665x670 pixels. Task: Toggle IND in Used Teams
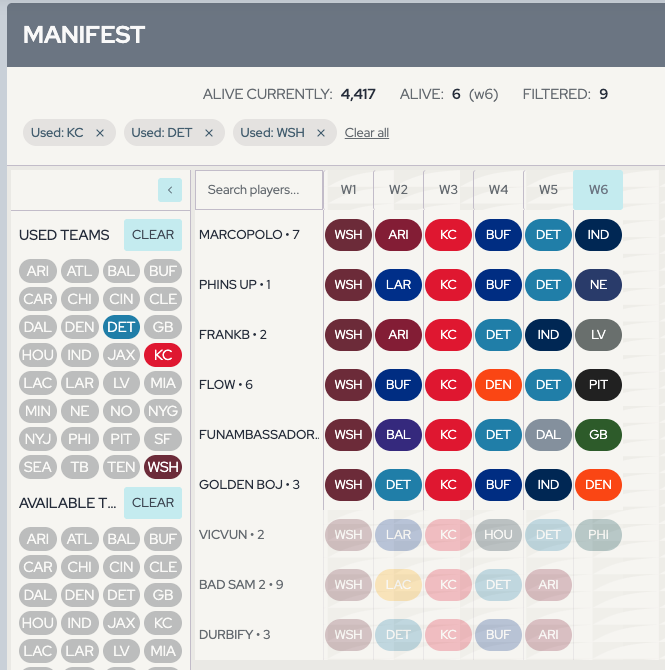pyautogui.click(x=79, y=355)
